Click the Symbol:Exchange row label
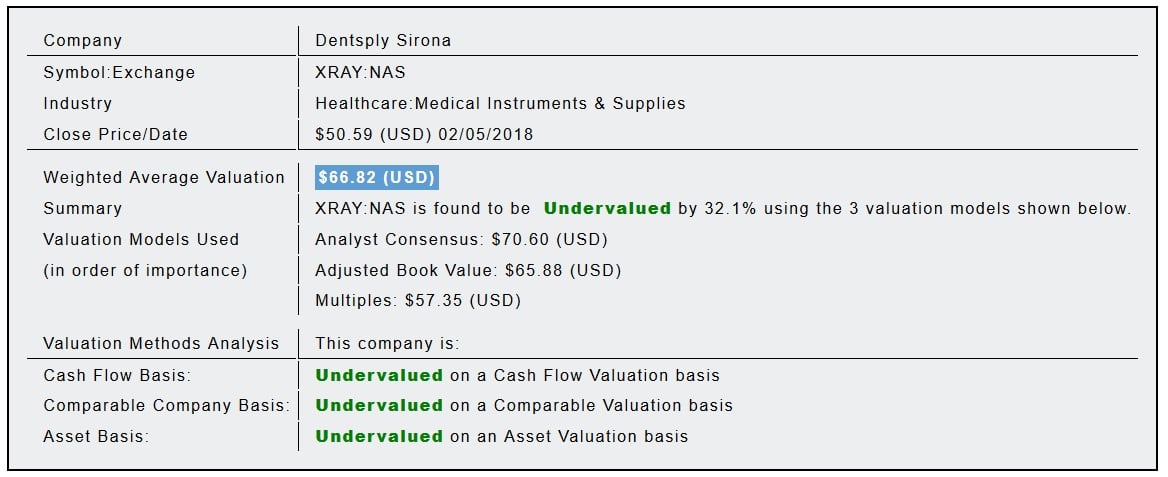Screen dimensions: 1168x477 pos(119,72)
